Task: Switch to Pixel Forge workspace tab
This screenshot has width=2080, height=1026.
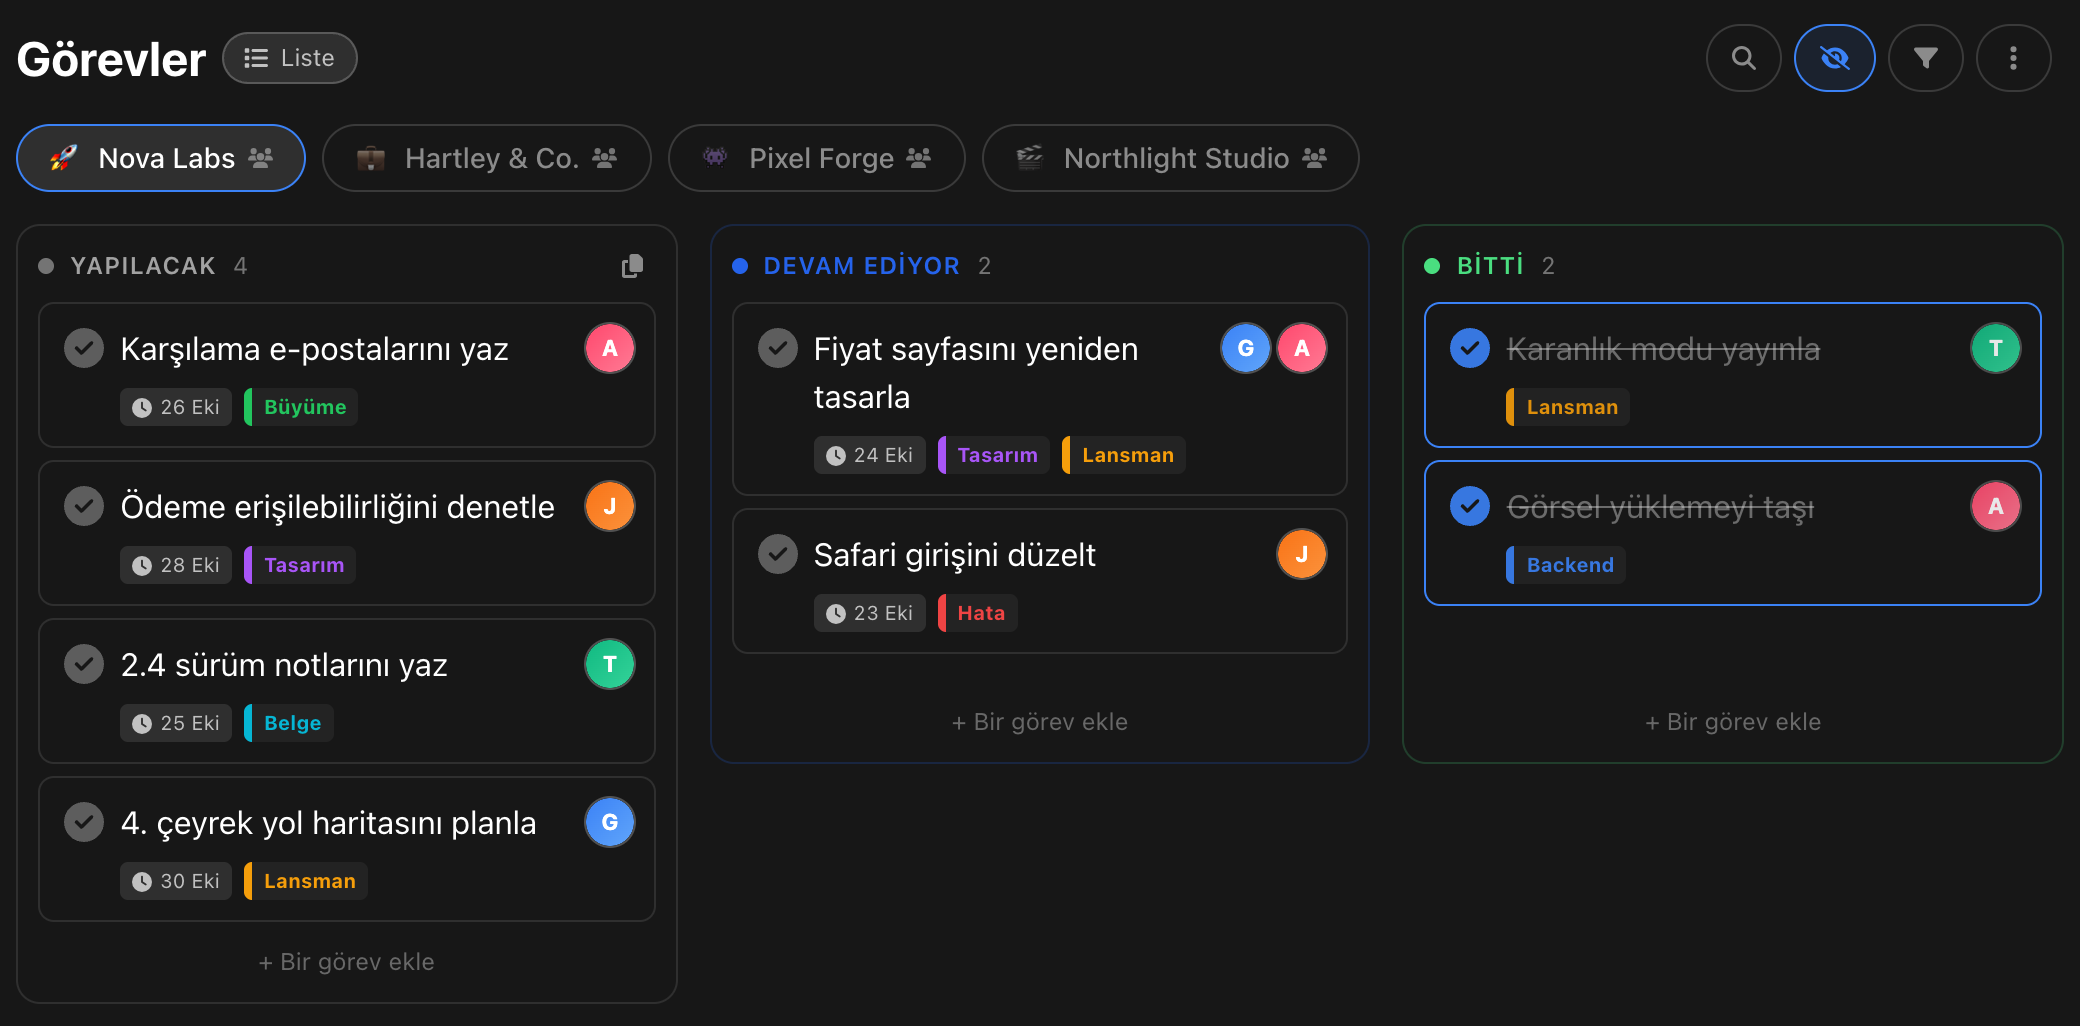Action: [x=817, y=158]
